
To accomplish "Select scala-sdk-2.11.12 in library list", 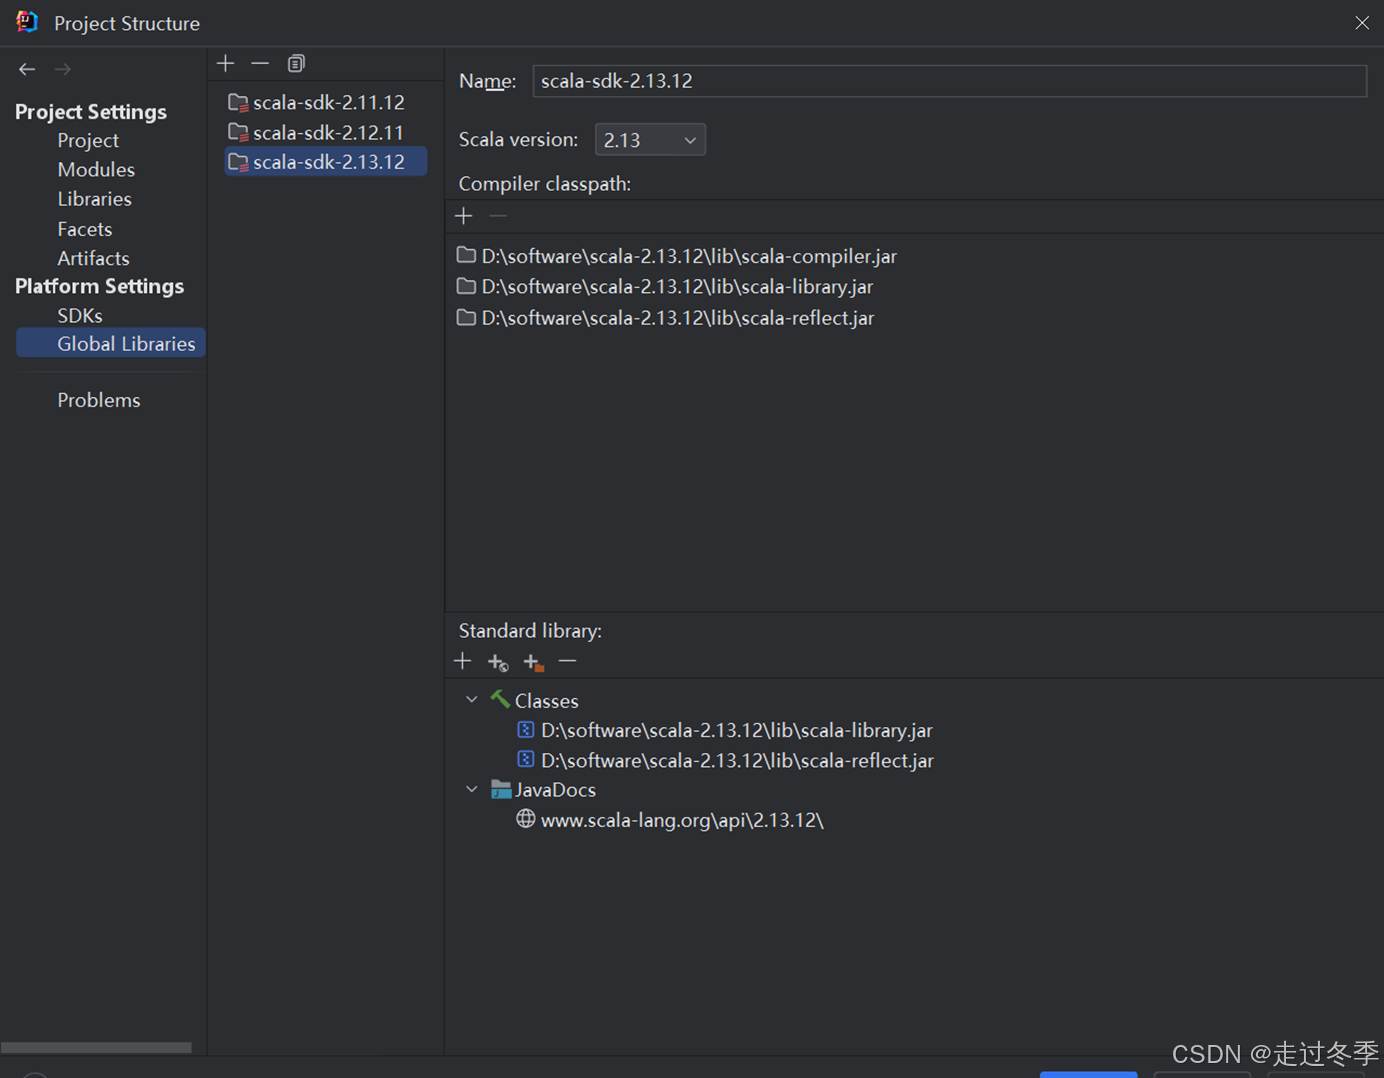I will pyautogui.click(x=326, y=102).
